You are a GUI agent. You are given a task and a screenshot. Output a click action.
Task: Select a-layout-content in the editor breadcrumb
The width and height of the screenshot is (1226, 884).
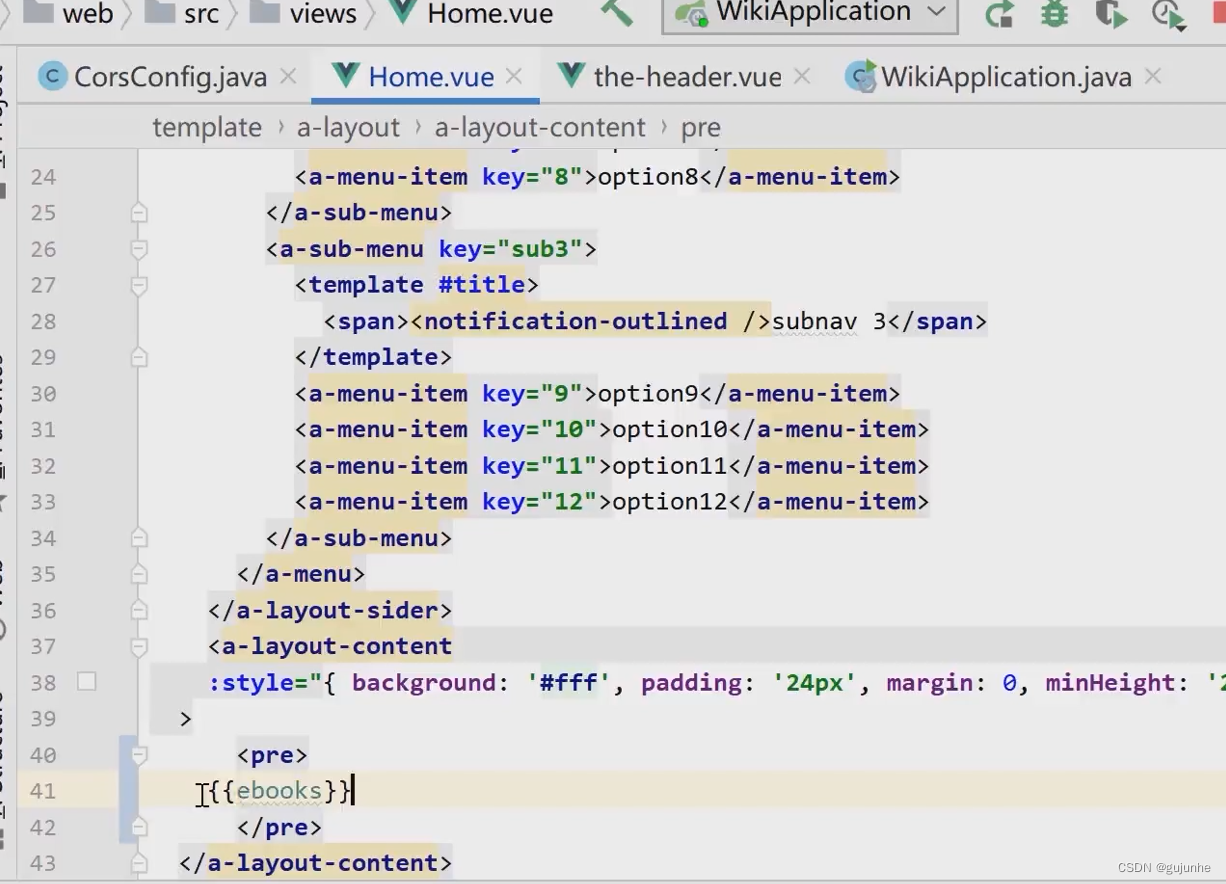click(x=540, y=128)
